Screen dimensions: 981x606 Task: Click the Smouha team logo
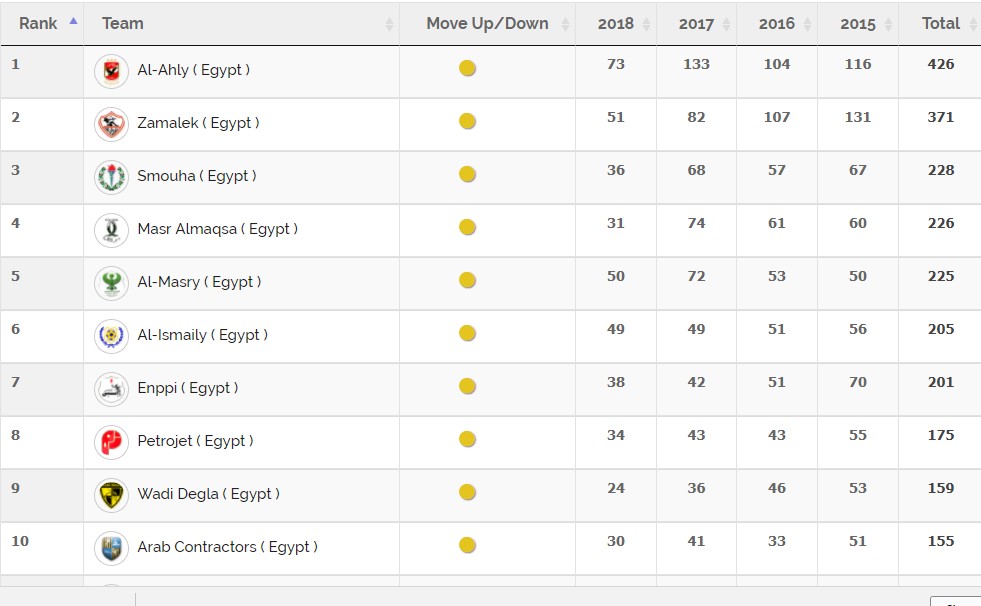(111, 177)
